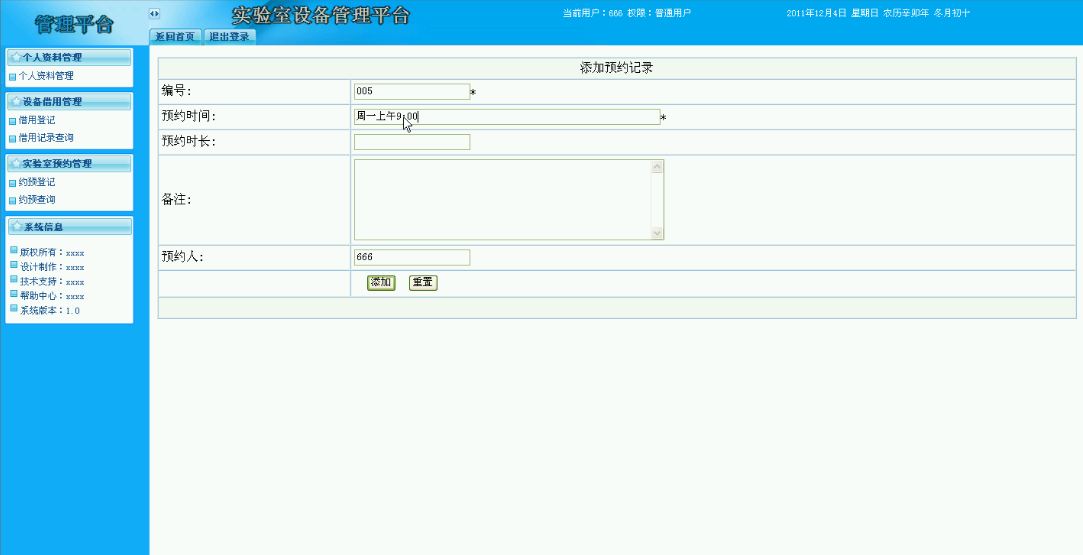
Task: Click inside the 备注 text area
Action: [x=502, y=199]
